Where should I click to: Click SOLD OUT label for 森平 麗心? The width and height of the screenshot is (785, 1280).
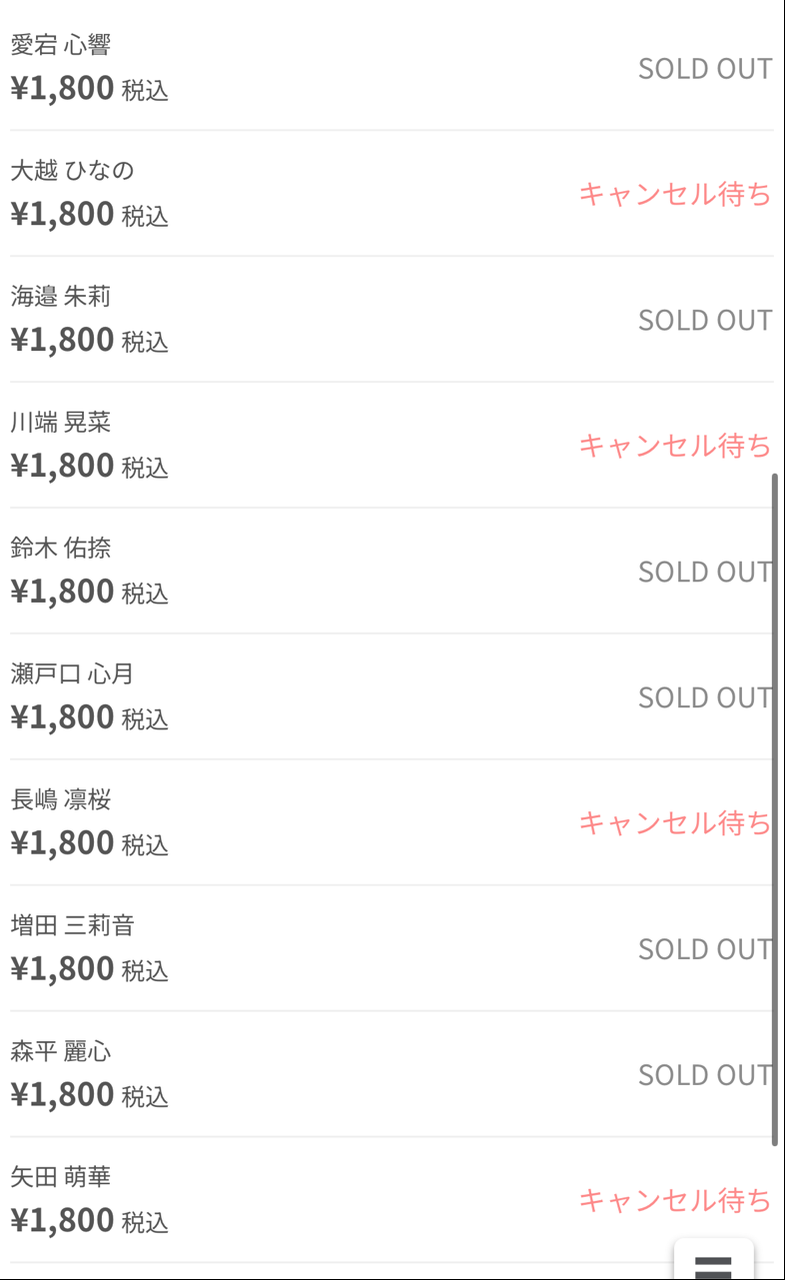tap(705, 1075)
